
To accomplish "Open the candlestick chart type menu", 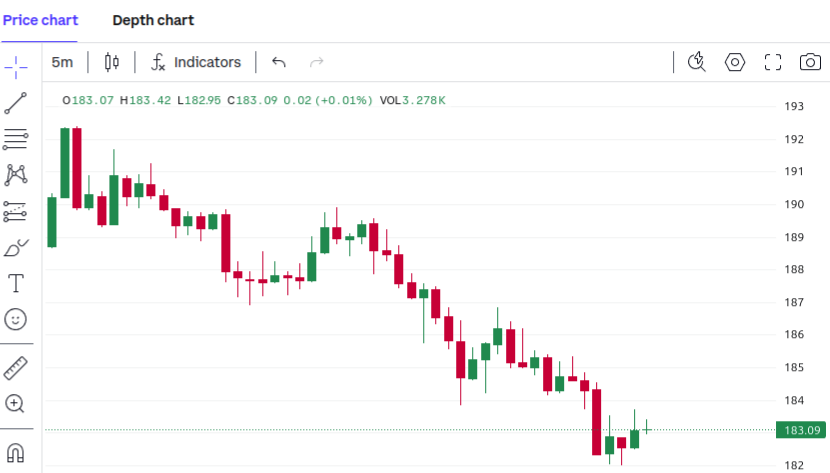I will [111, 62].
